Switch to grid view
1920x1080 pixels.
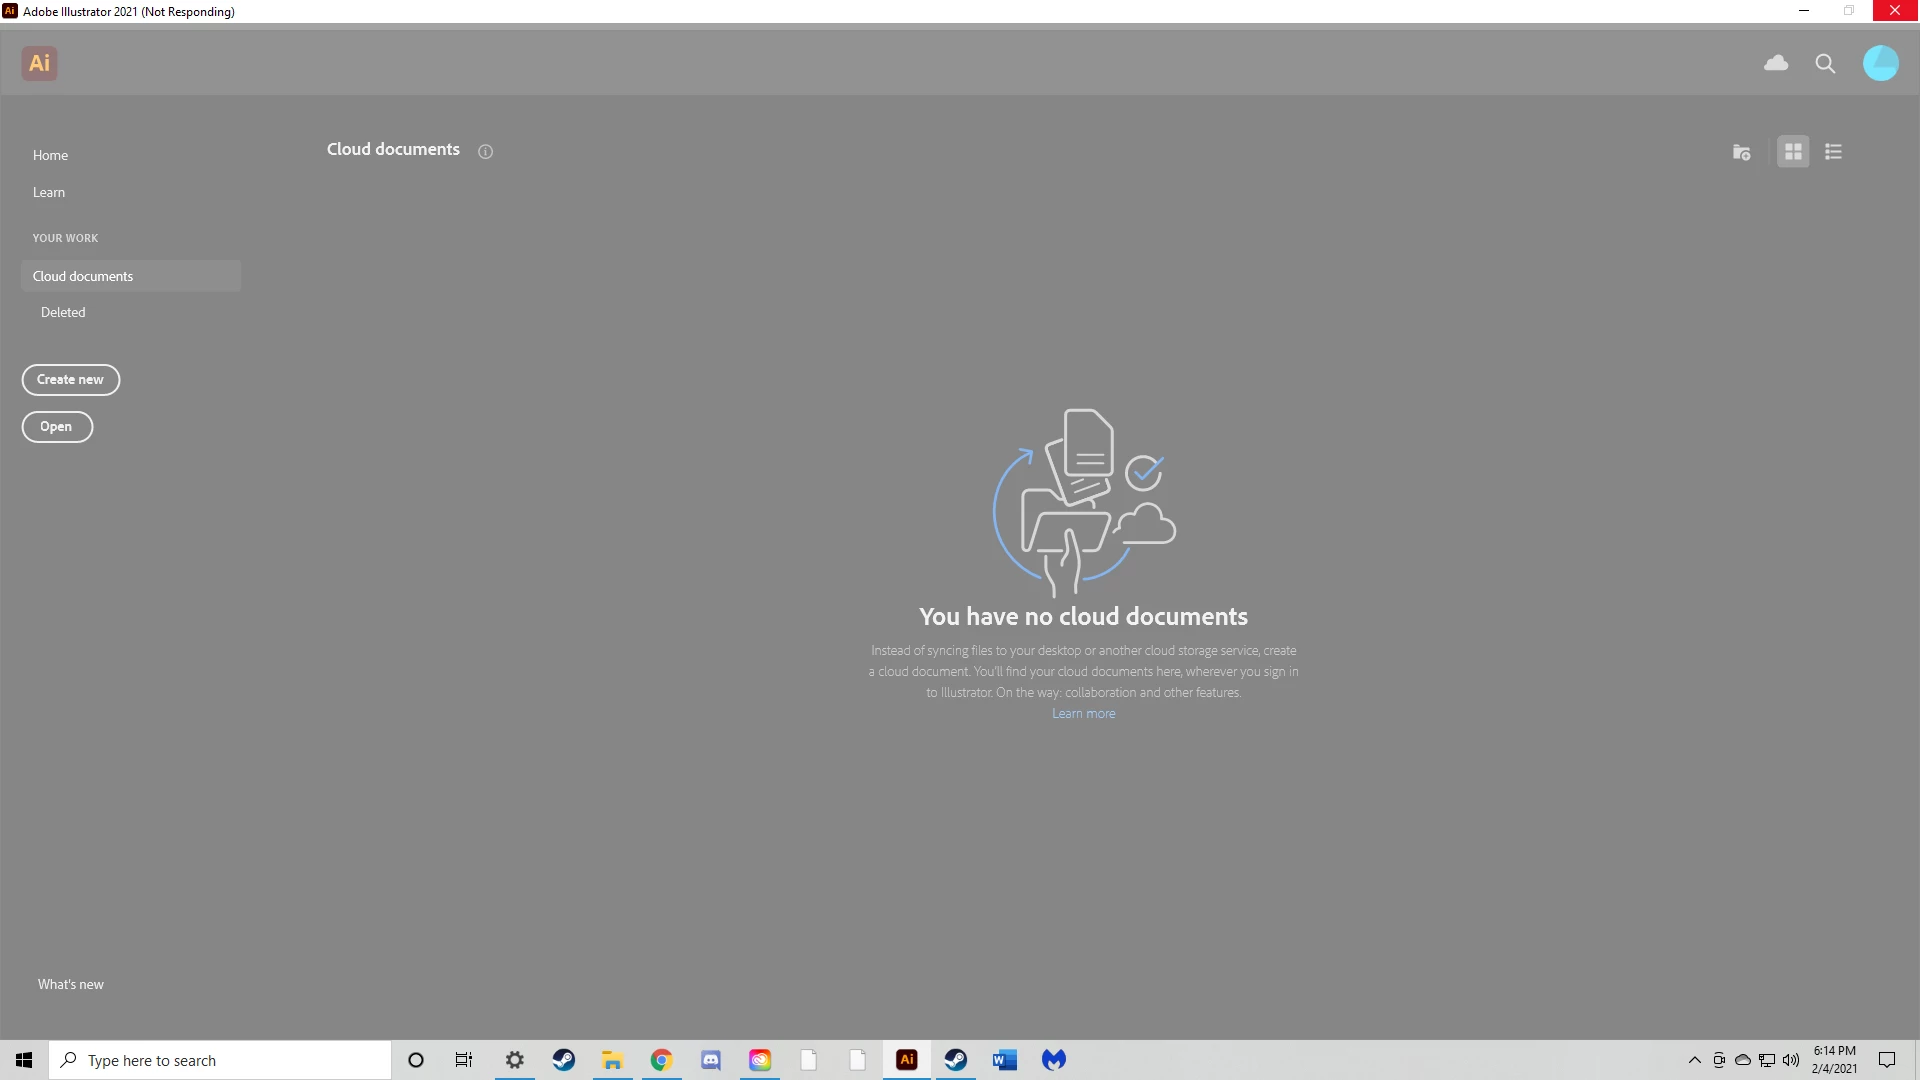pos(1793,152)
